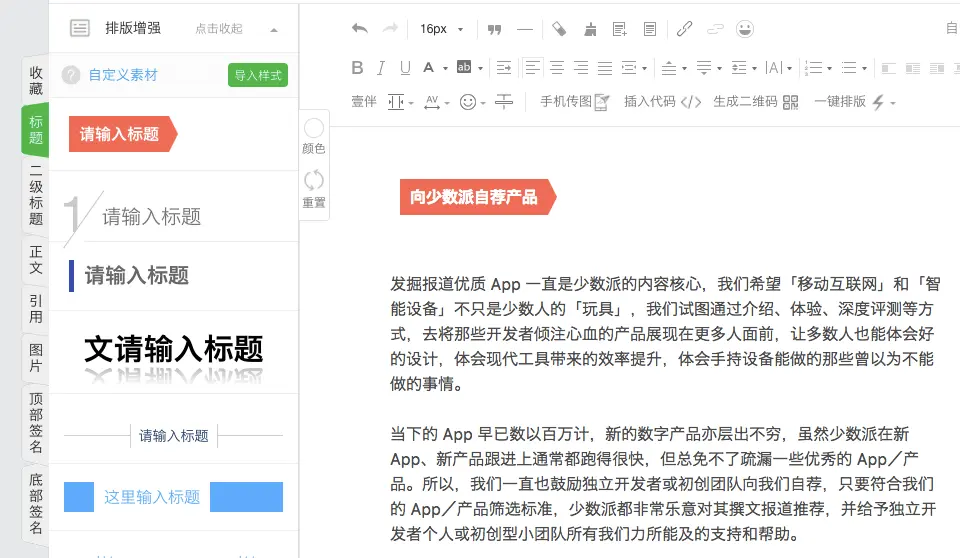
Task: Switch to the 图片 tab
Action: coord(36,358)
